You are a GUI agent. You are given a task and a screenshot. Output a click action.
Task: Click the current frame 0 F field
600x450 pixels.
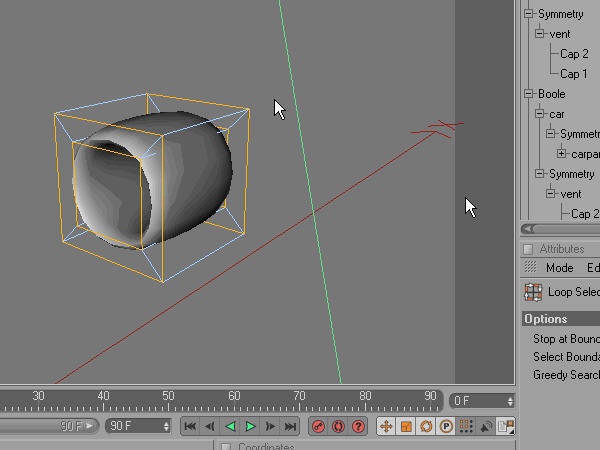(478, 400)
